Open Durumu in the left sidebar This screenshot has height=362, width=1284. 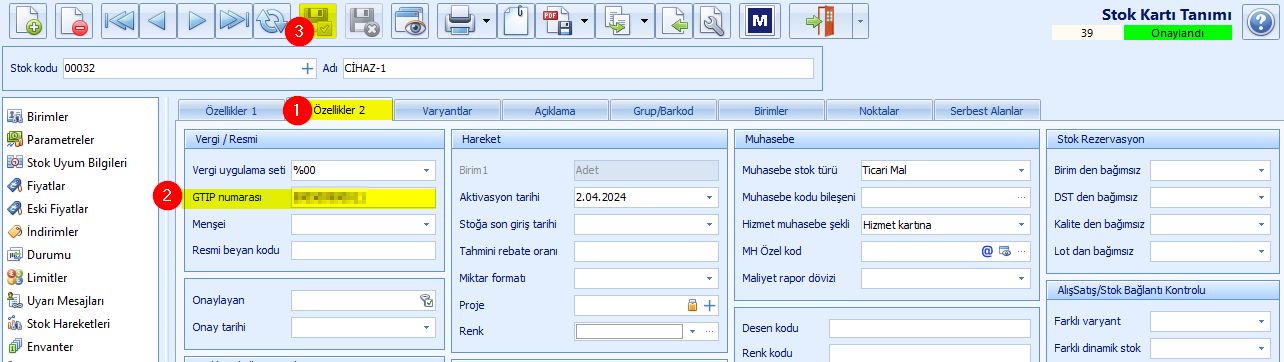pos(49,255)
